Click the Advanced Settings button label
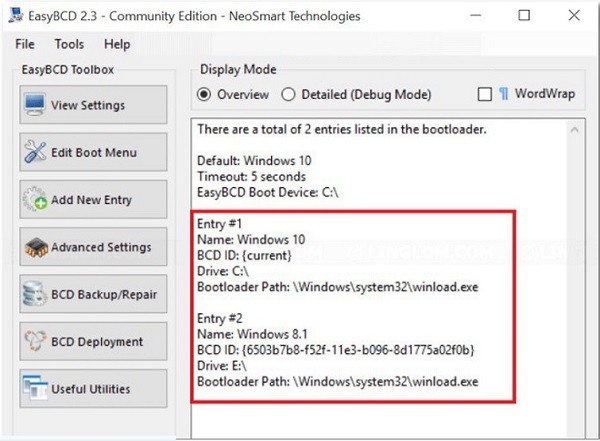600x441 pixels. click(x=101, y=247)
